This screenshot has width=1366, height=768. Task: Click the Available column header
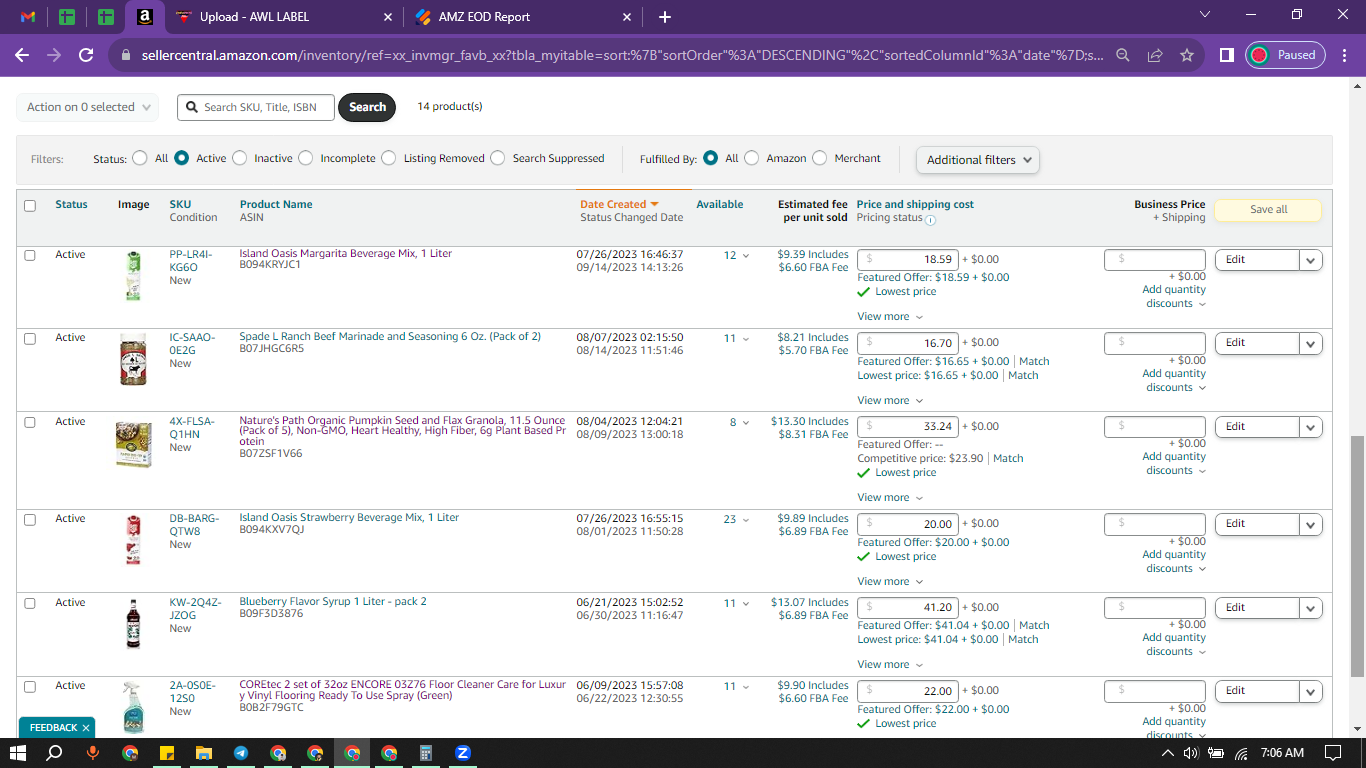point(720,204)
